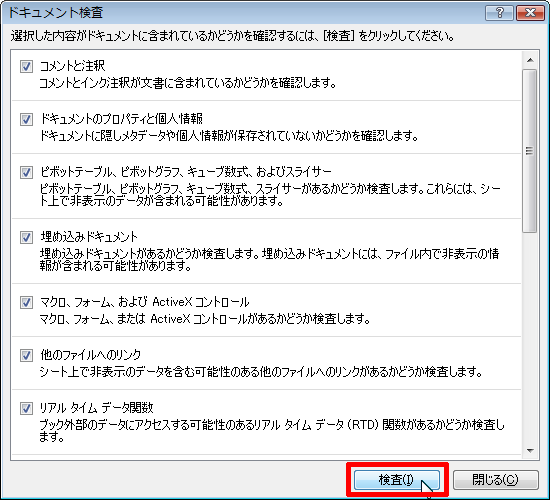
Task: Click the vertical scrollbar thumb
Action: [x=530, y=151]
